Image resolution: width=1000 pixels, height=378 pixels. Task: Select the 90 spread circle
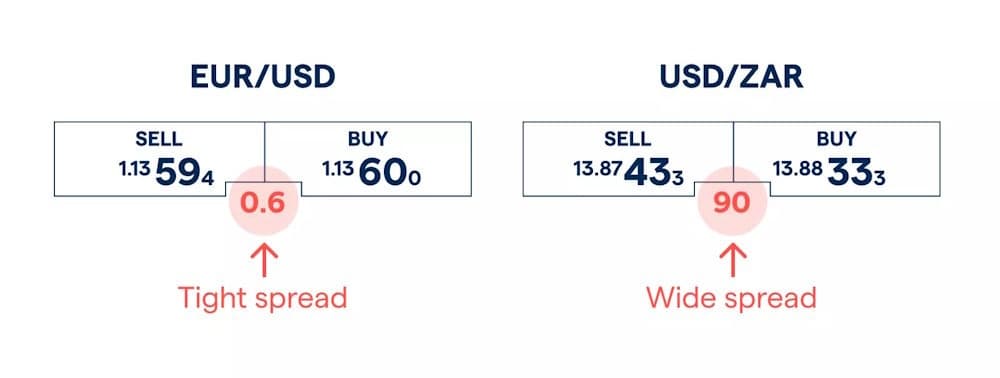(x=733, y=203)
